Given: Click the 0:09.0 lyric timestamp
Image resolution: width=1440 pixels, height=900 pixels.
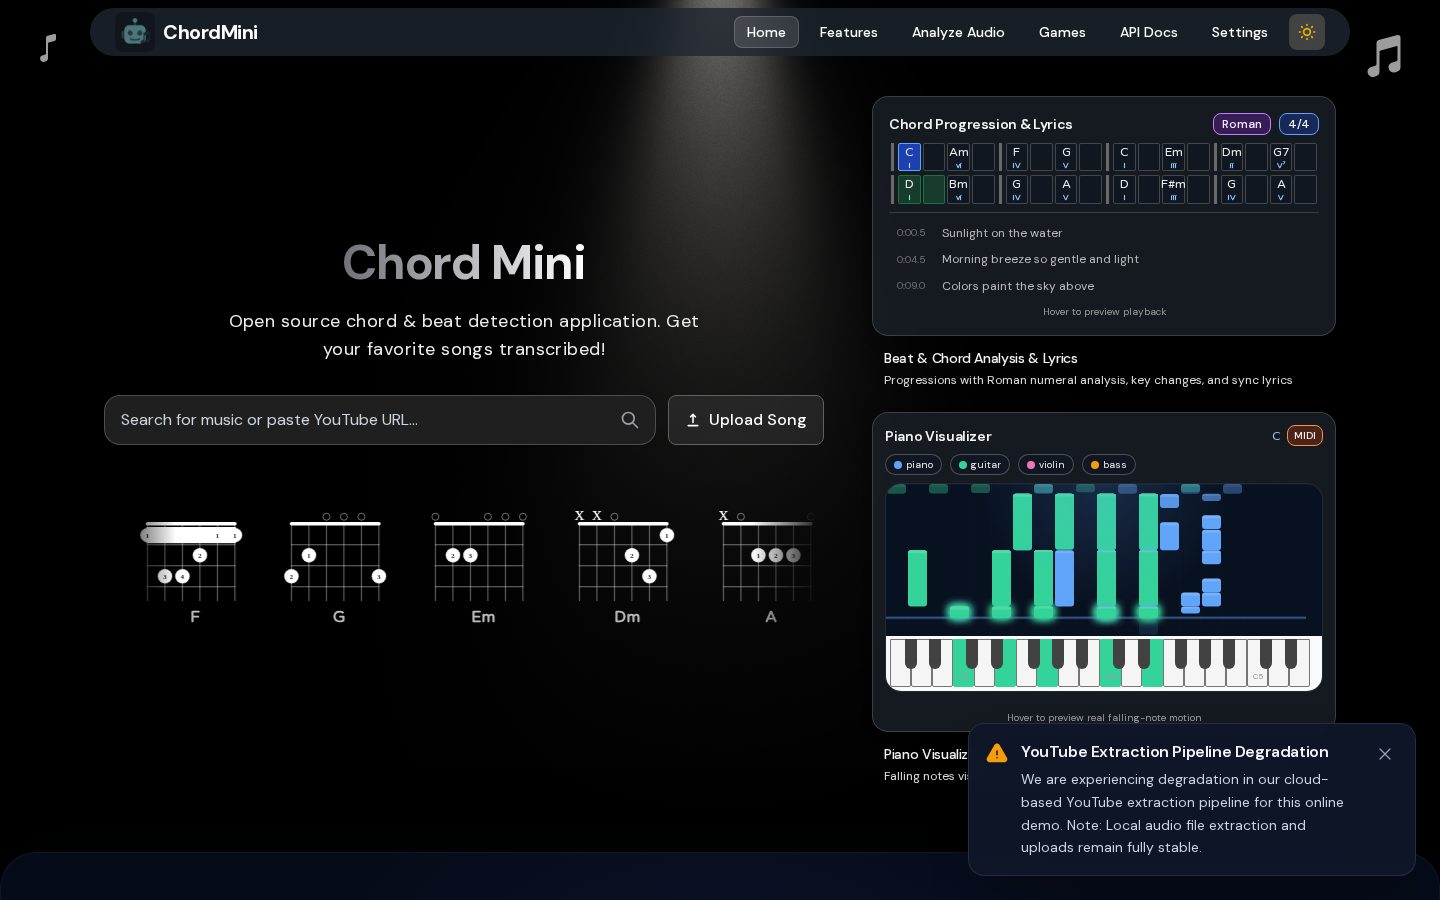Looking at the screenshot, I should (x=911, y=286).
